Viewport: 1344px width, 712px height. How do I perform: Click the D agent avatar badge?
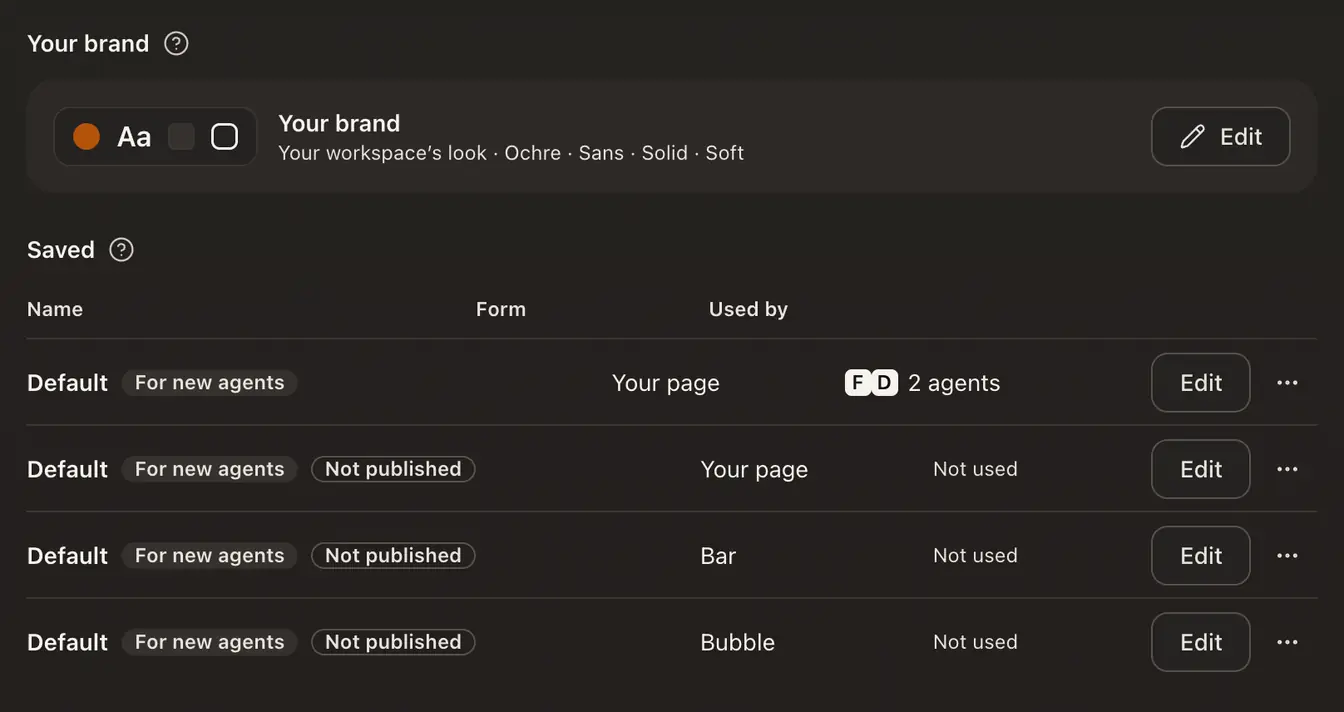click(x=884, y=382)
